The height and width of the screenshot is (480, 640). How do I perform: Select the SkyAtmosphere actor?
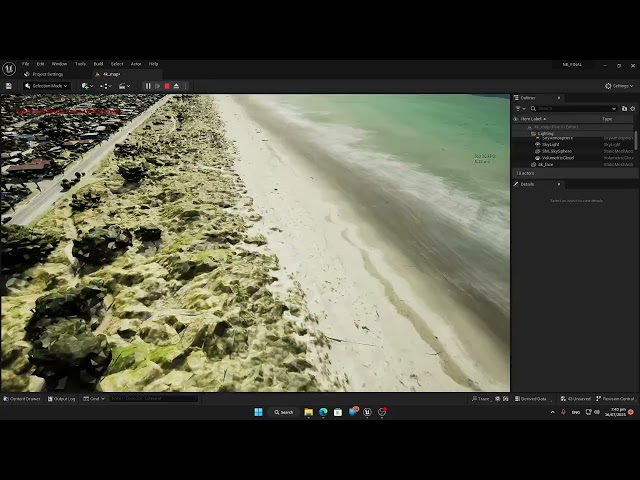[x=573, y=138]
